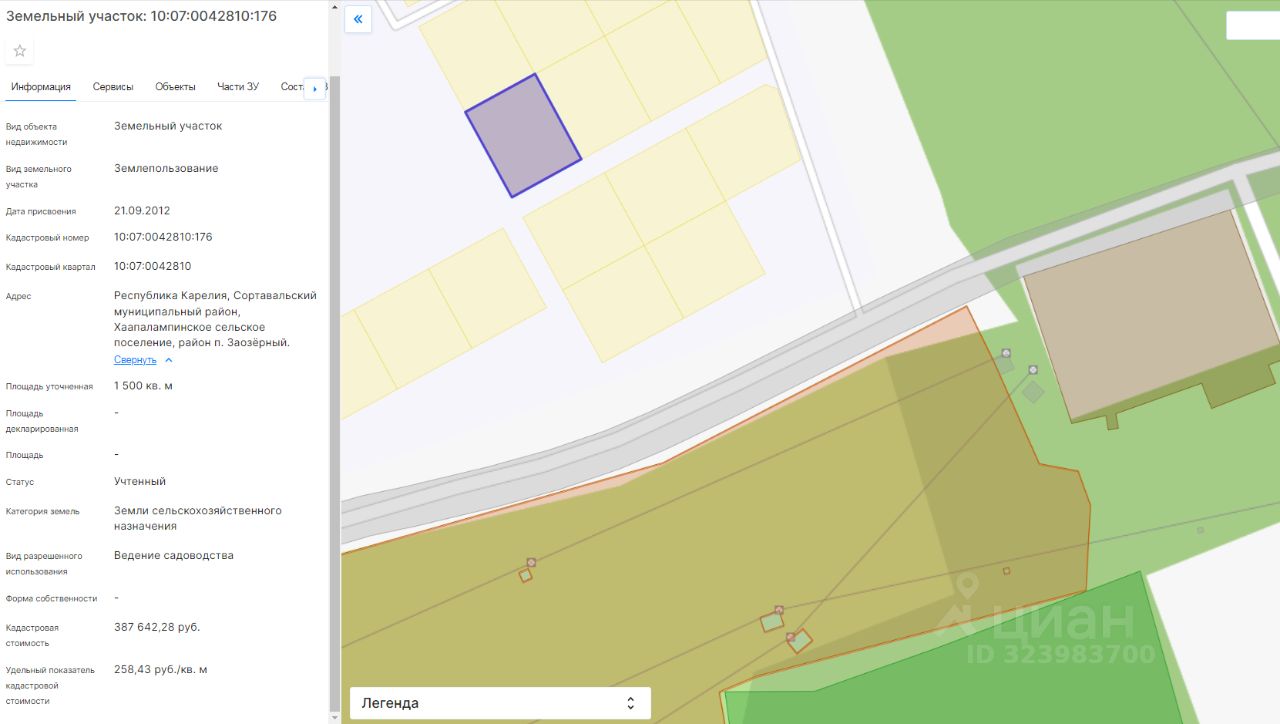Click the Категория земель label

(x=43, y=512)
